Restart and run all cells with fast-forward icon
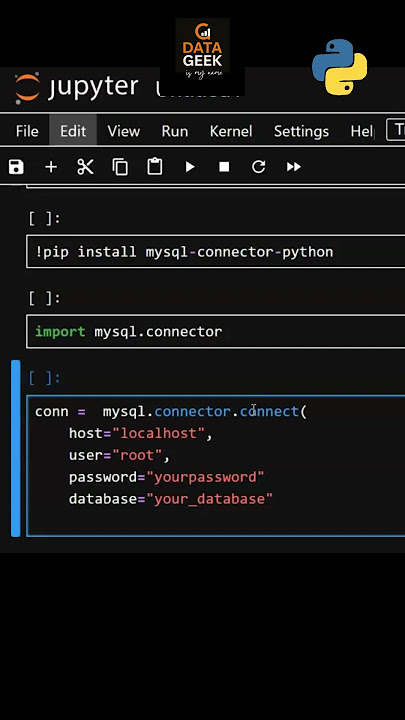Image resolution: width=405 pixels, height=720 pixels. 294,167
